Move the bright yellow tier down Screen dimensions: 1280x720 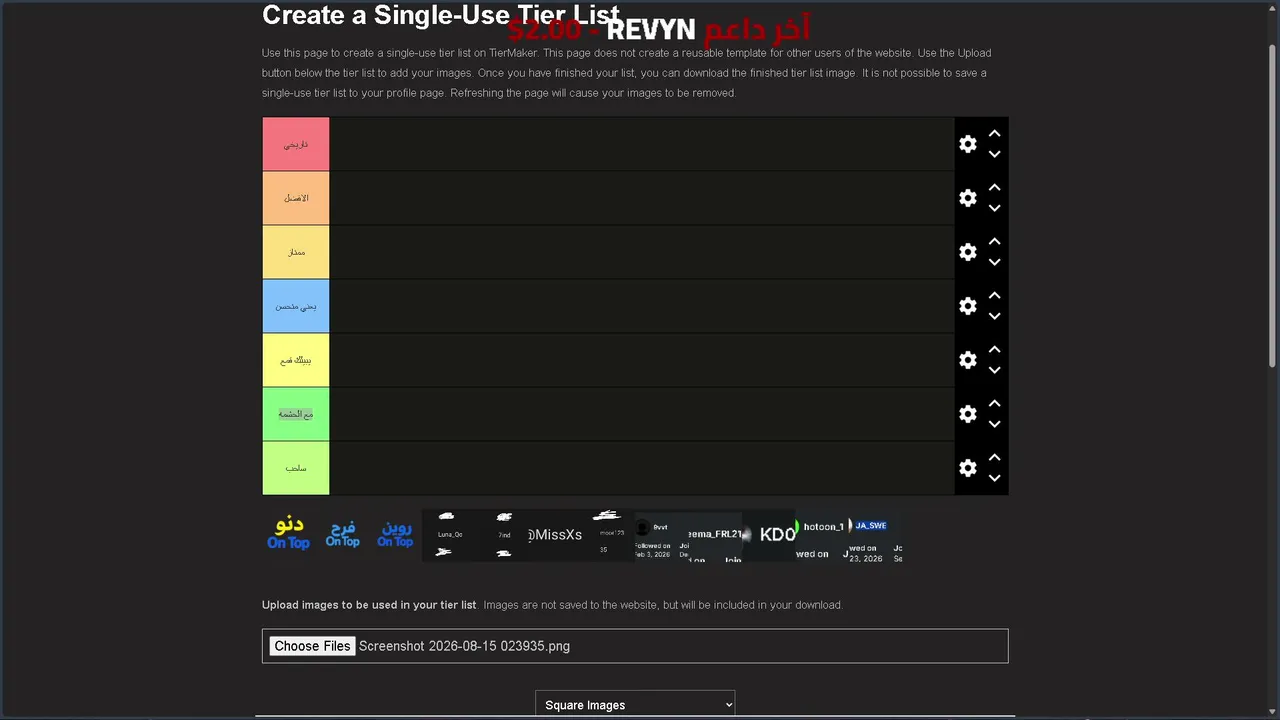tap(994, 371)
